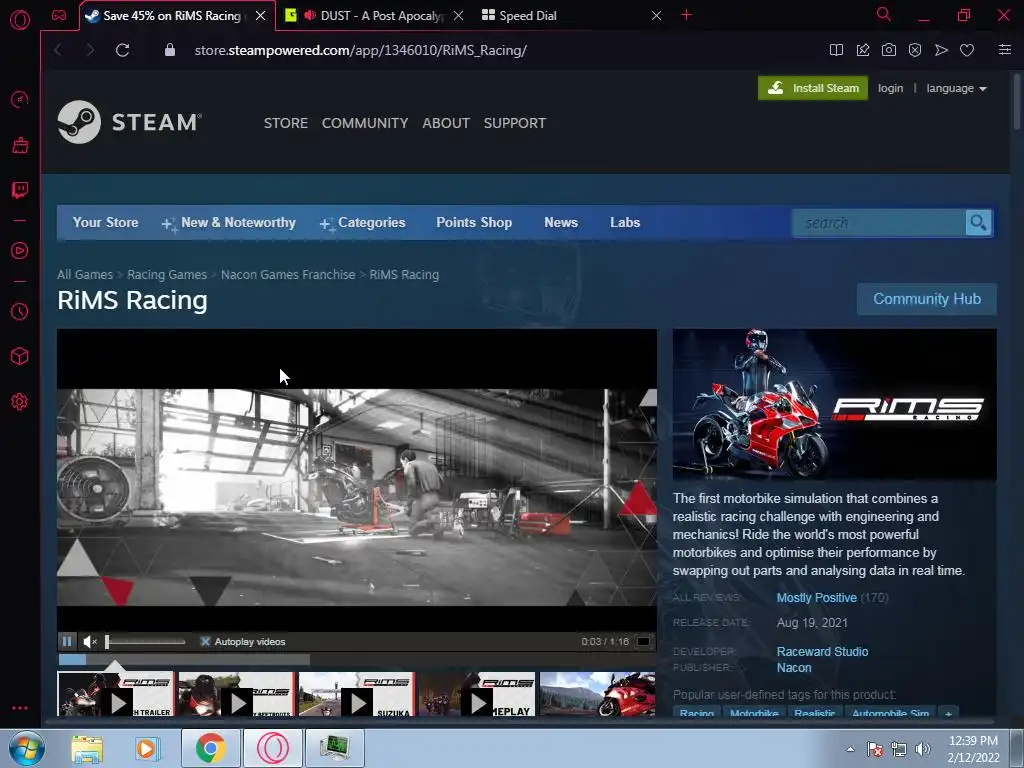Toggle Autoplay videos checkbox

pos(205,641)
